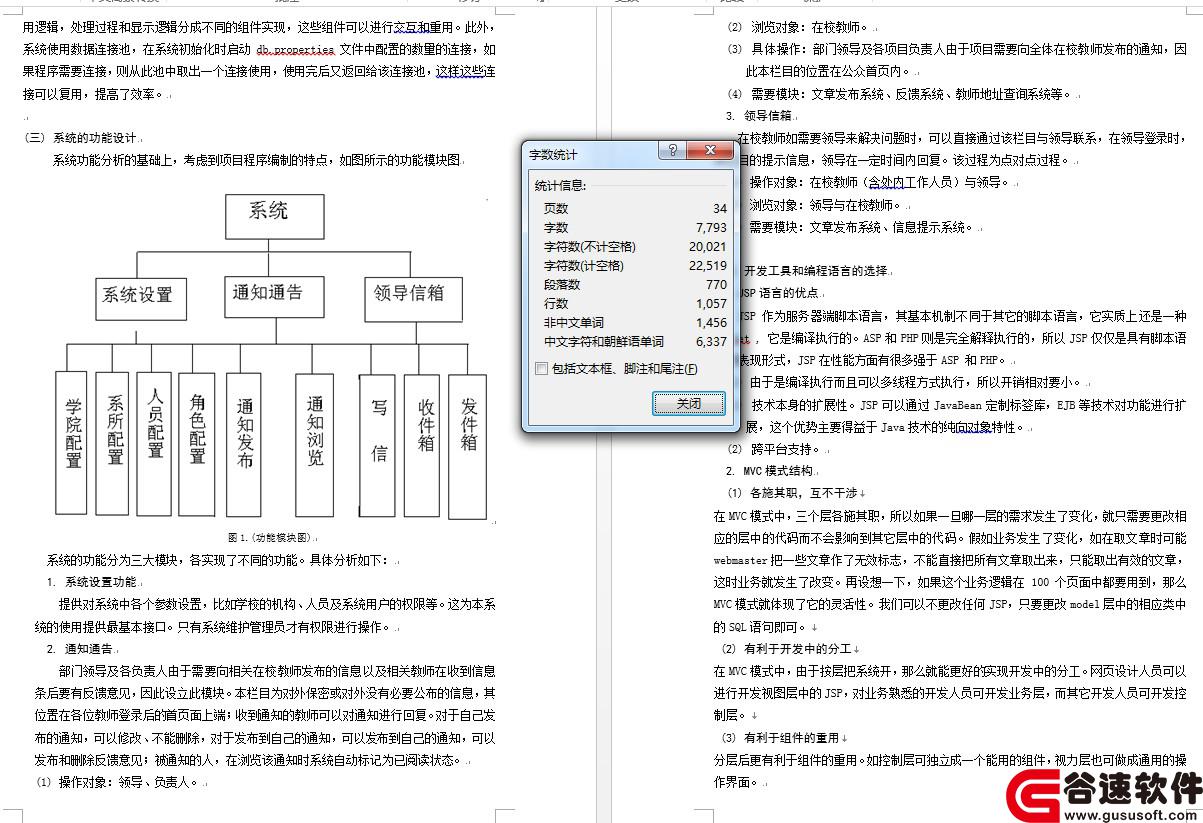Click the 学院配置 box in diagram
This screenshot has height=823, width=1203.
click(72, 442)
